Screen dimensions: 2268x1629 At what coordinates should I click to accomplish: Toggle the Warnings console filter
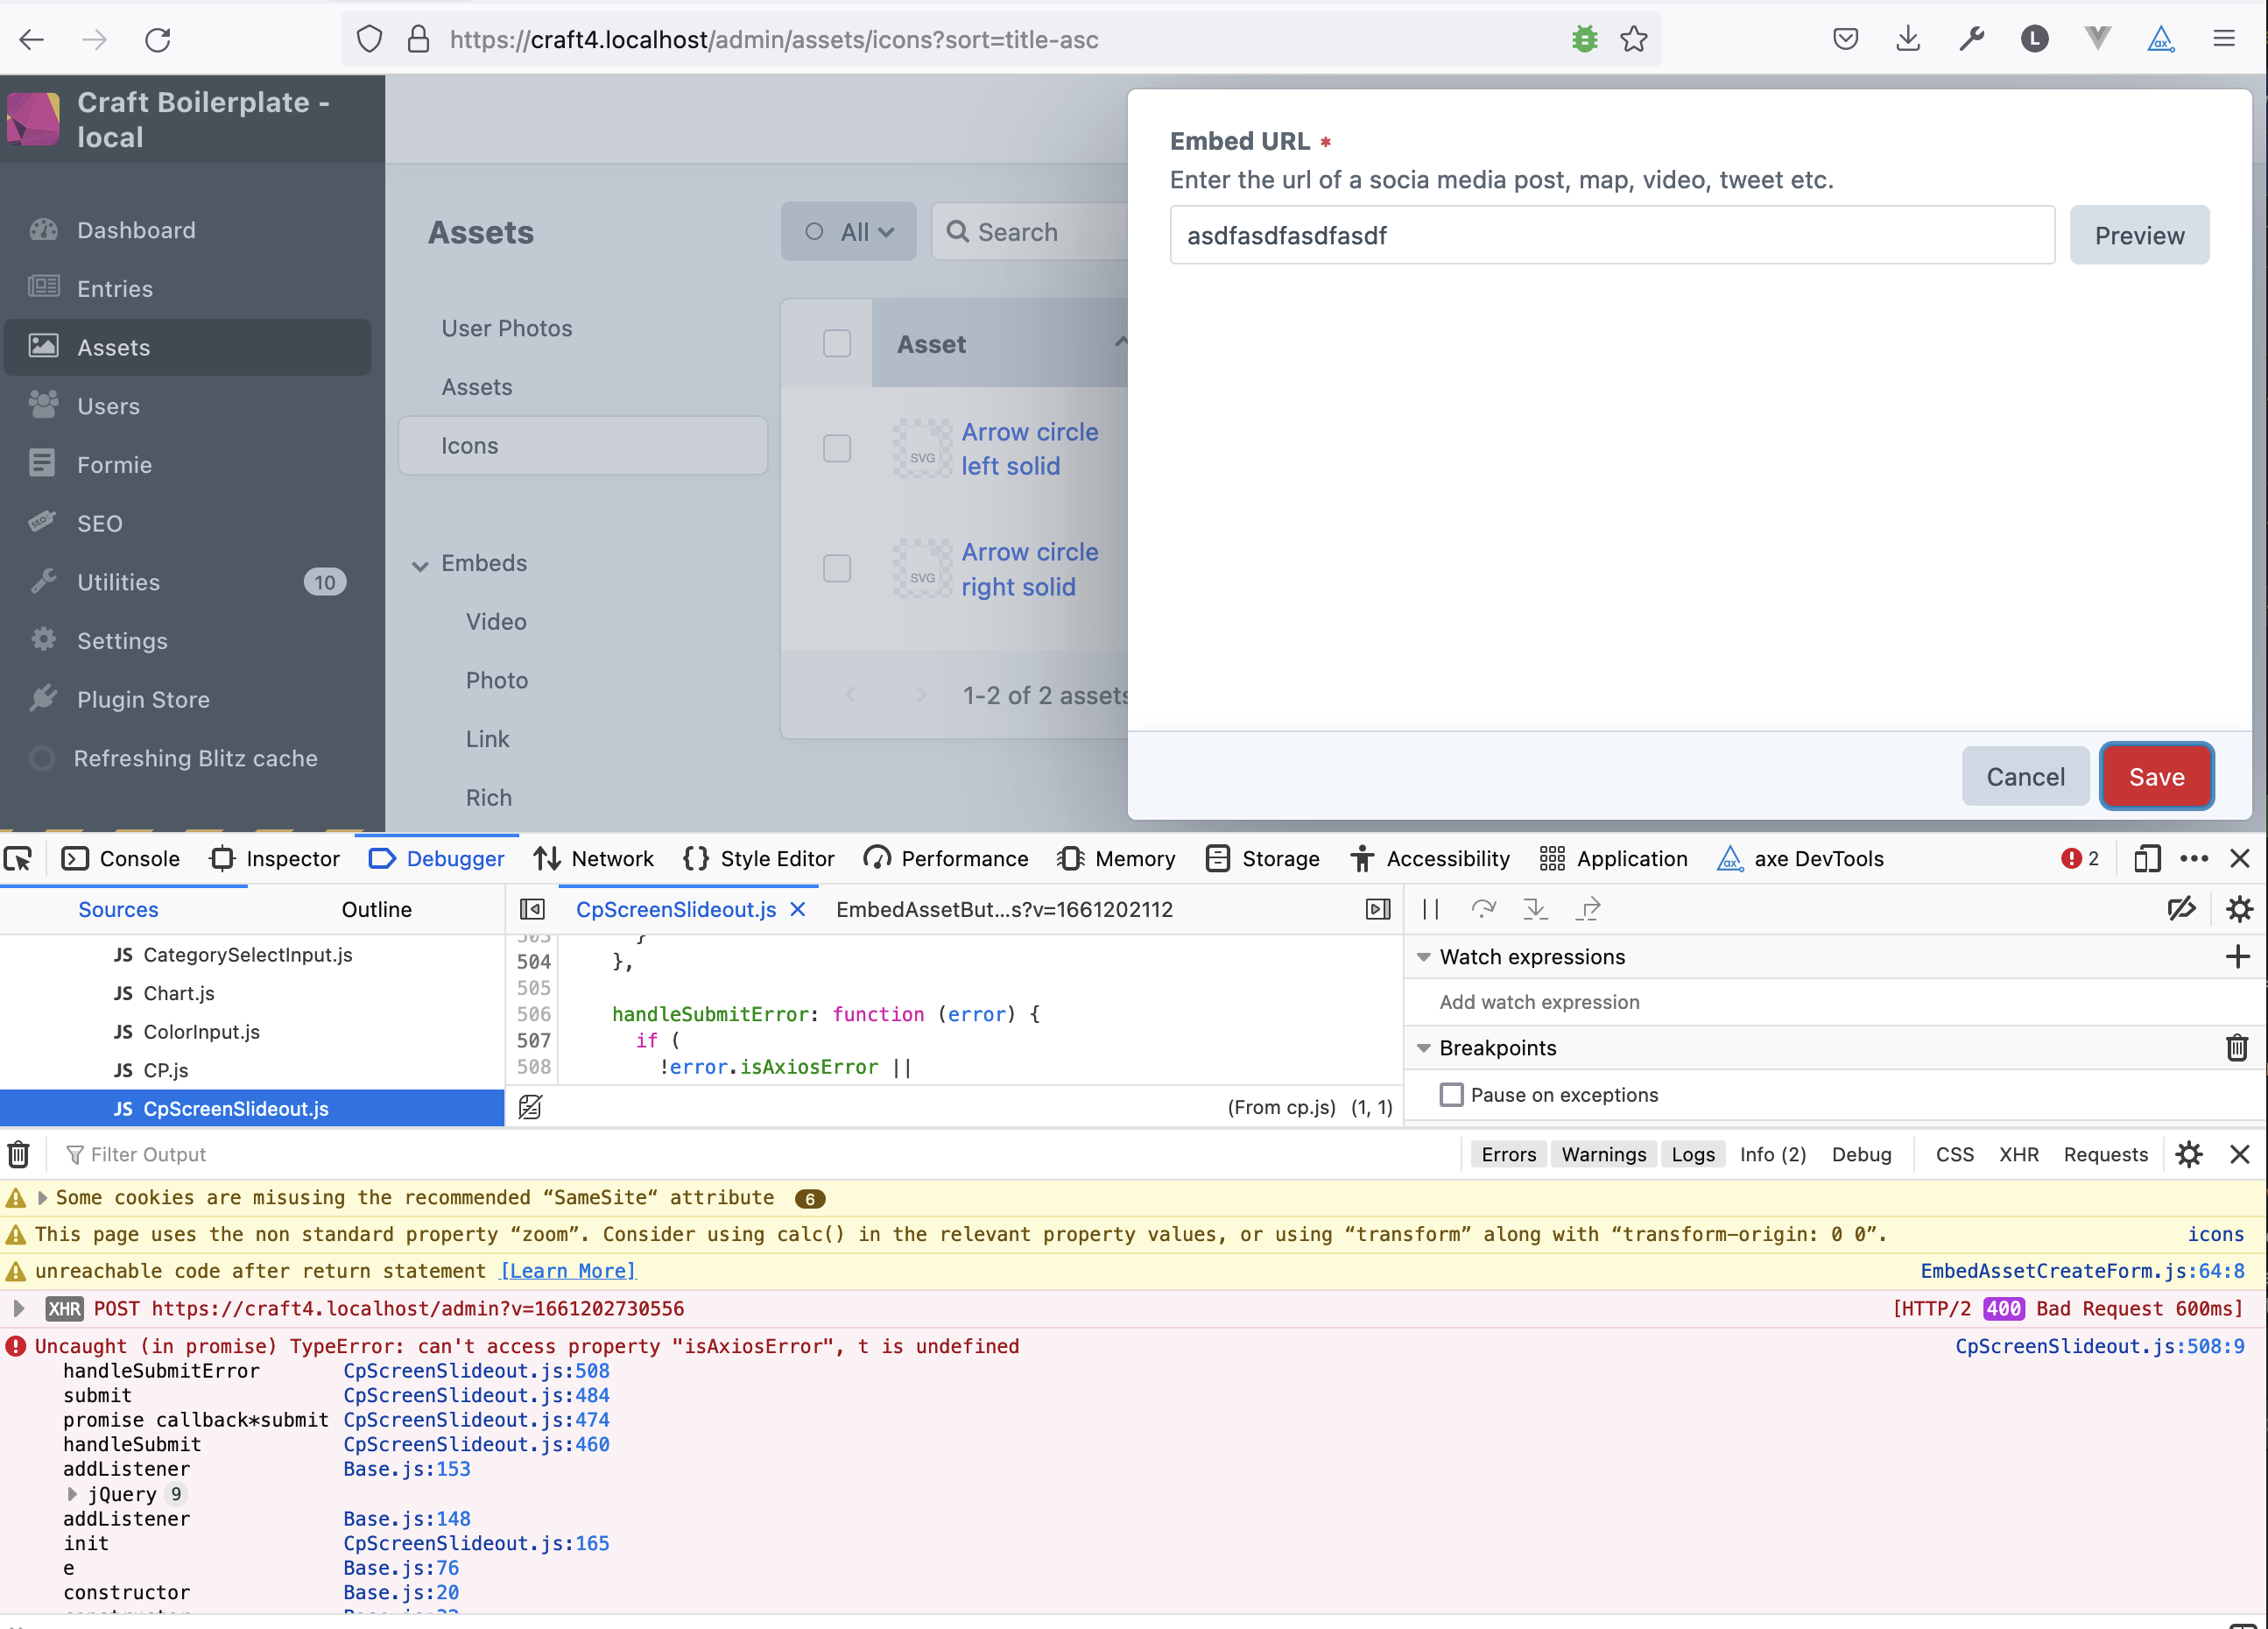coord(1603,1154)
